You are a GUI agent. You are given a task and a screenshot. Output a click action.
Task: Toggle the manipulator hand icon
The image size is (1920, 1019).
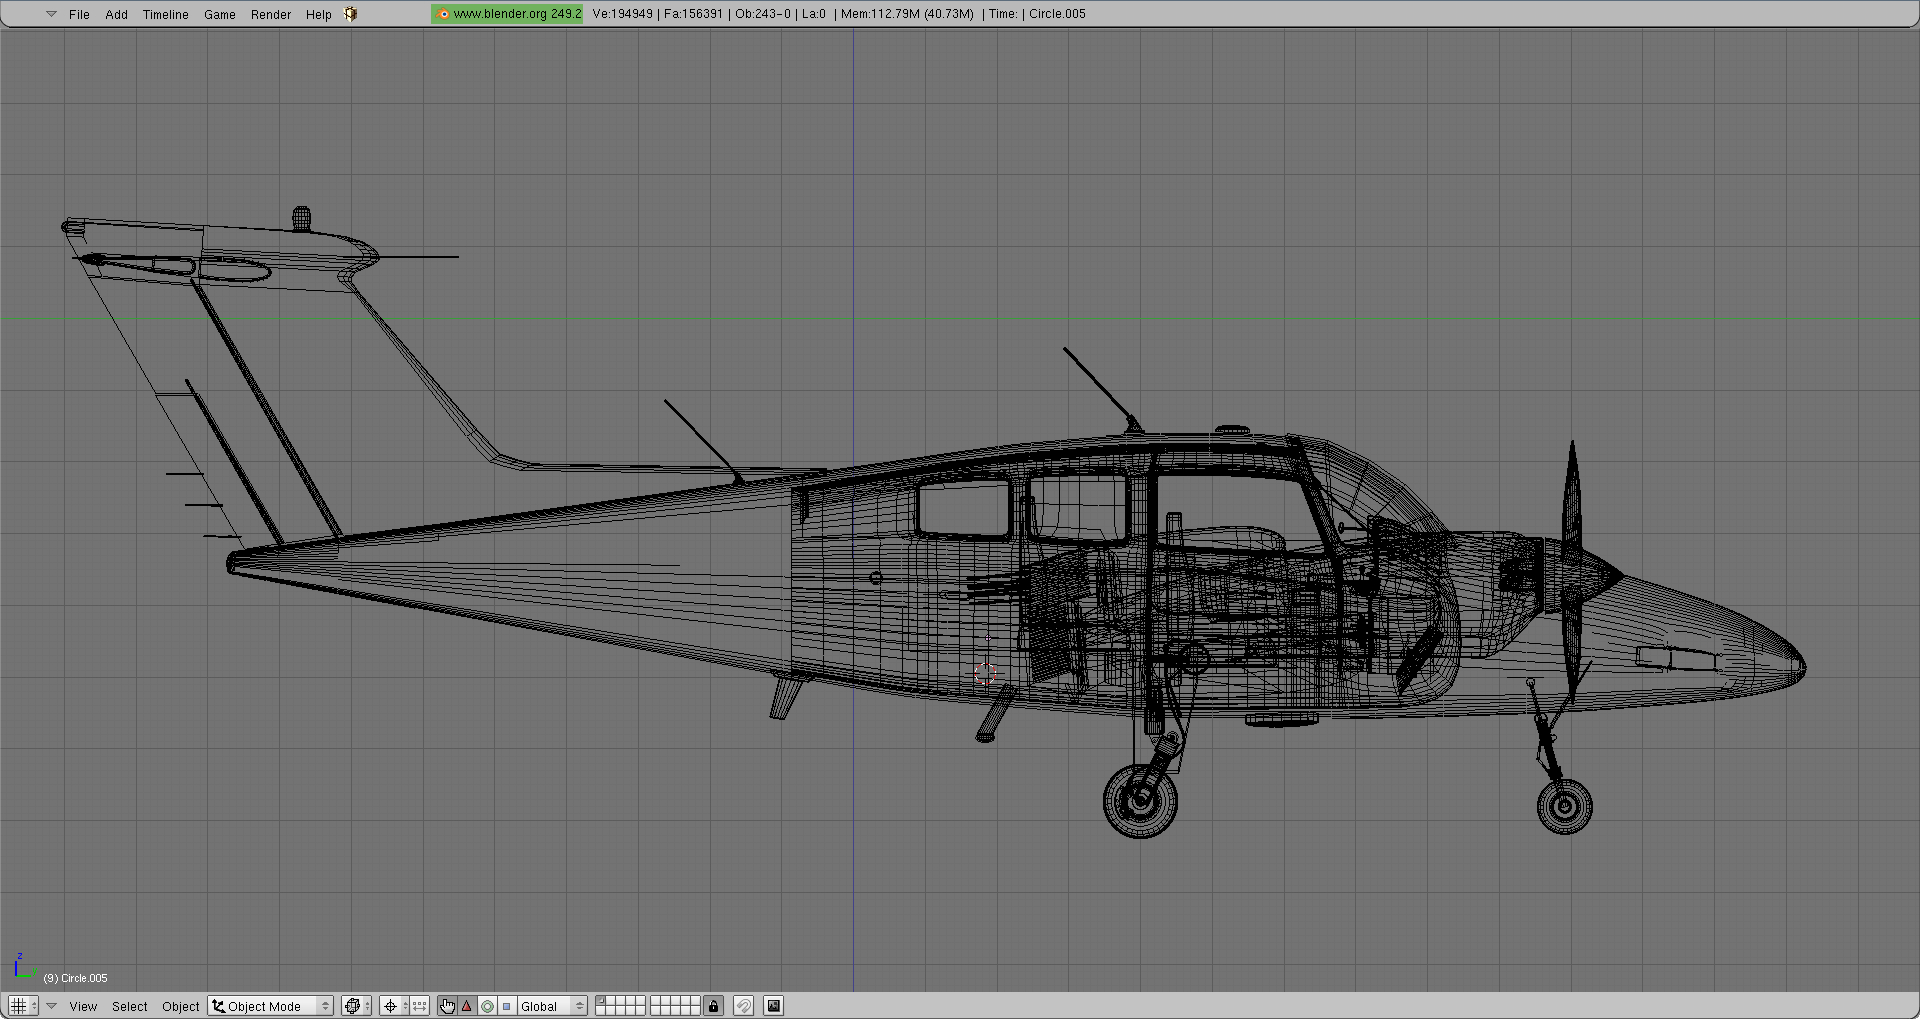point(447,1005)
